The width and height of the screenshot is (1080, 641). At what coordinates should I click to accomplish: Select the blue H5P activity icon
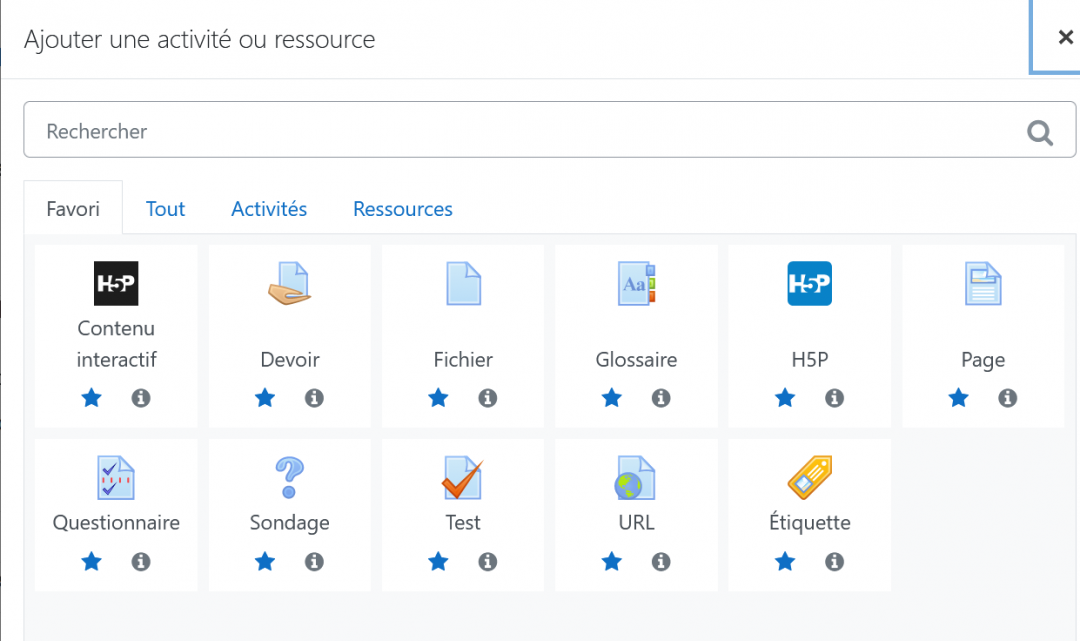click(x=809, y=283)
